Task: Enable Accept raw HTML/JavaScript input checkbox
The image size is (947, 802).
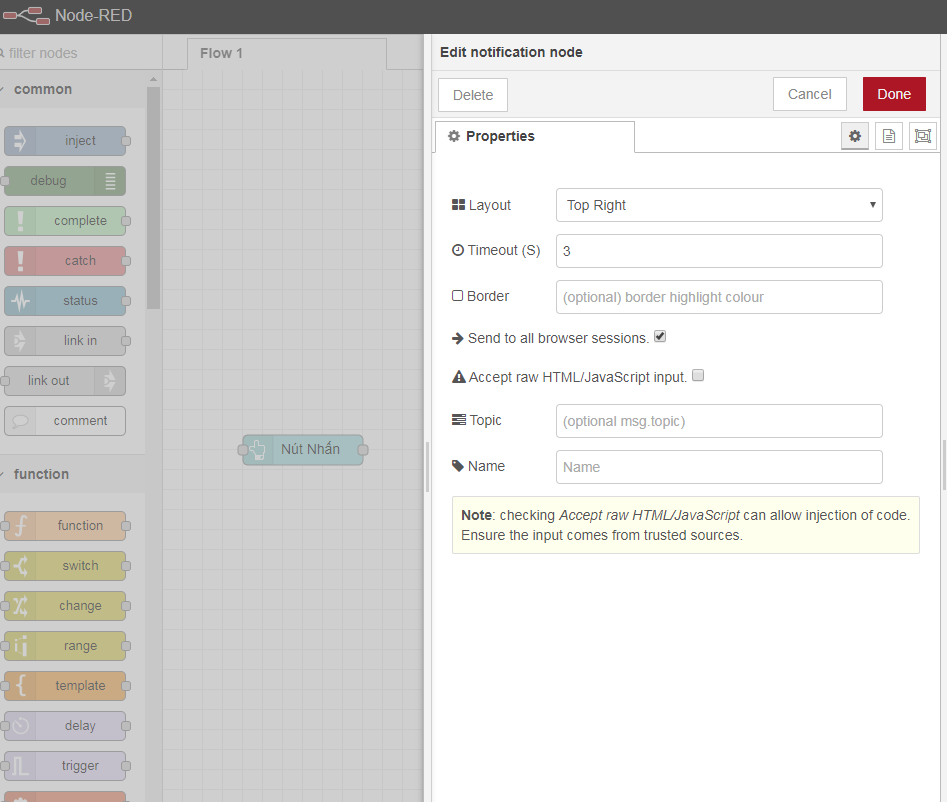Action: pos(698,376)
